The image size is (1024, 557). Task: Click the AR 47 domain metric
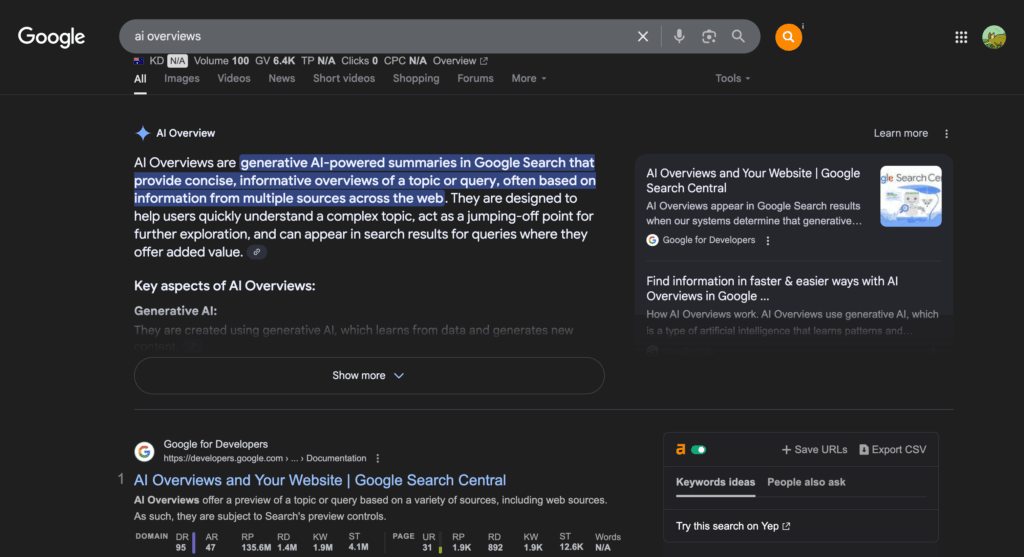(211, 542)
